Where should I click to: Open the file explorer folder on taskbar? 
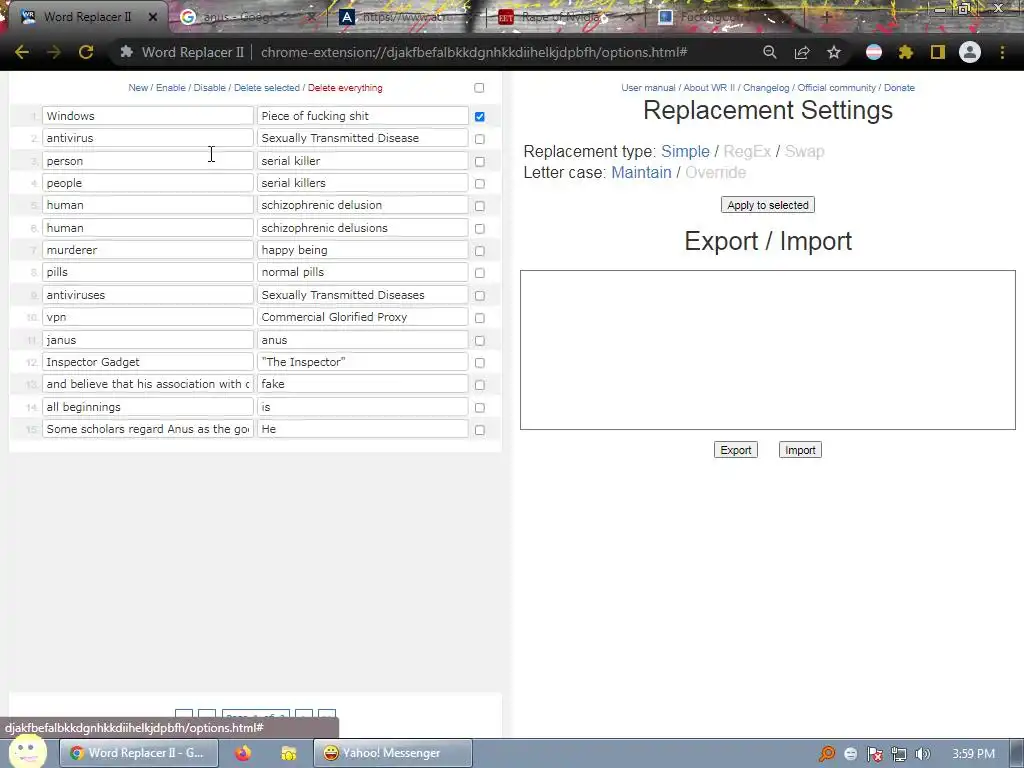[289, 753]
